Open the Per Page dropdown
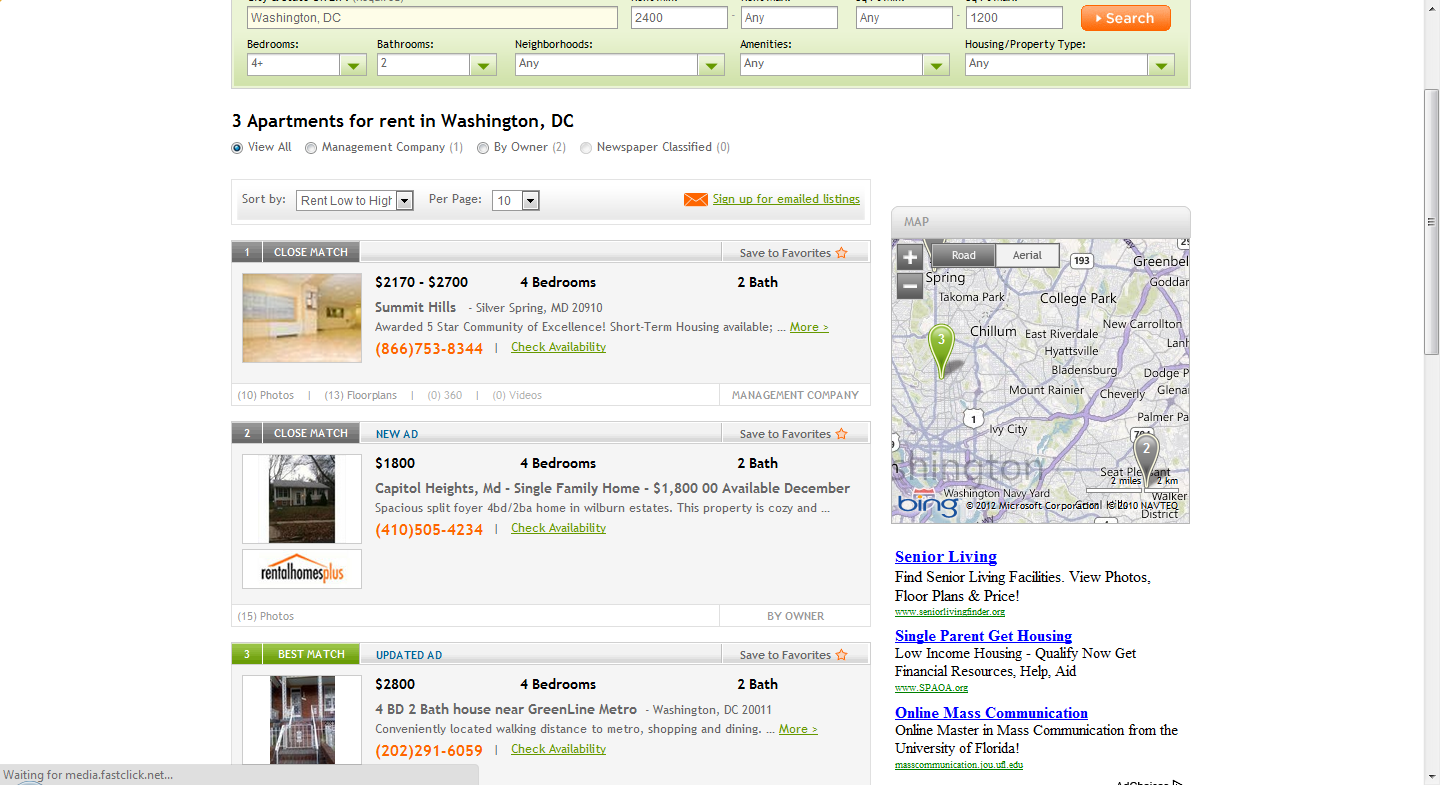 click(x=516, y=201)
